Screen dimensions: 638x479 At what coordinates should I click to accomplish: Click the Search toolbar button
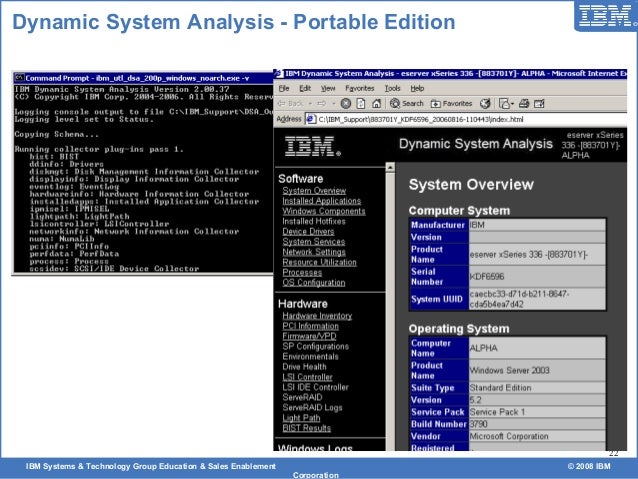(x=406, y=104)
